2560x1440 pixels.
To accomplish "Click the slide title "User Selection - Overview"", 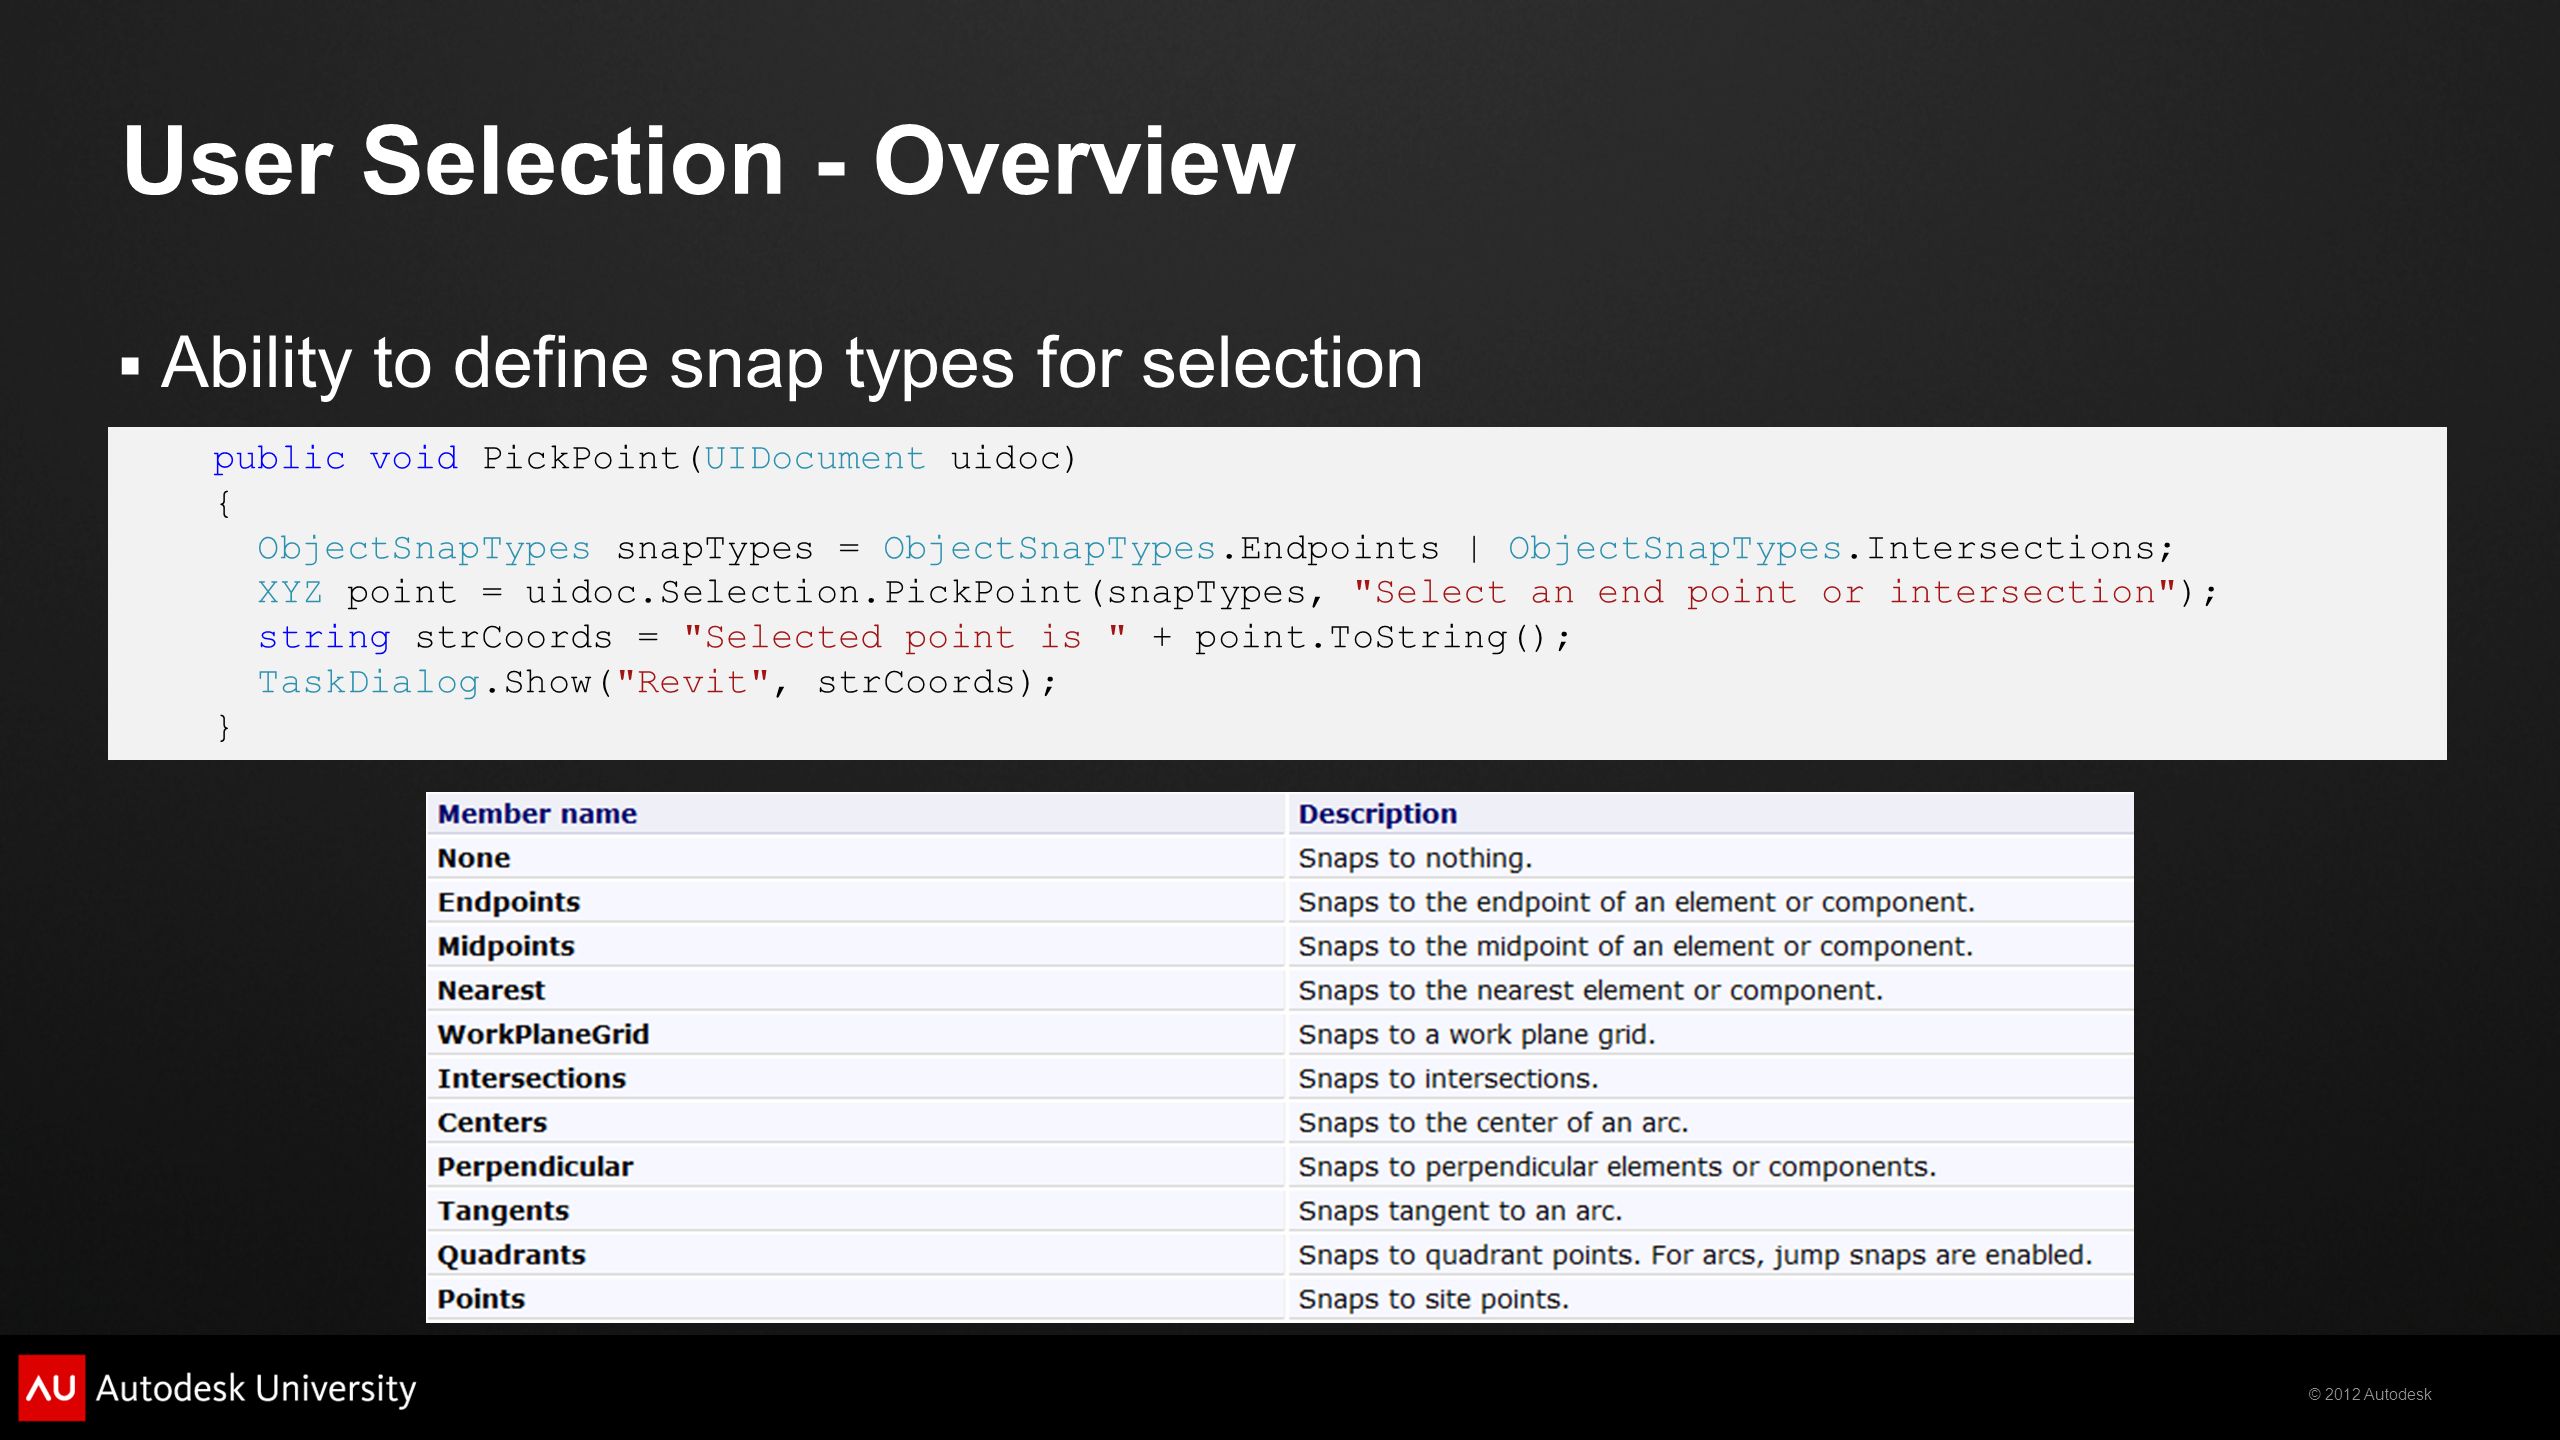I will (x=708, y=162).
